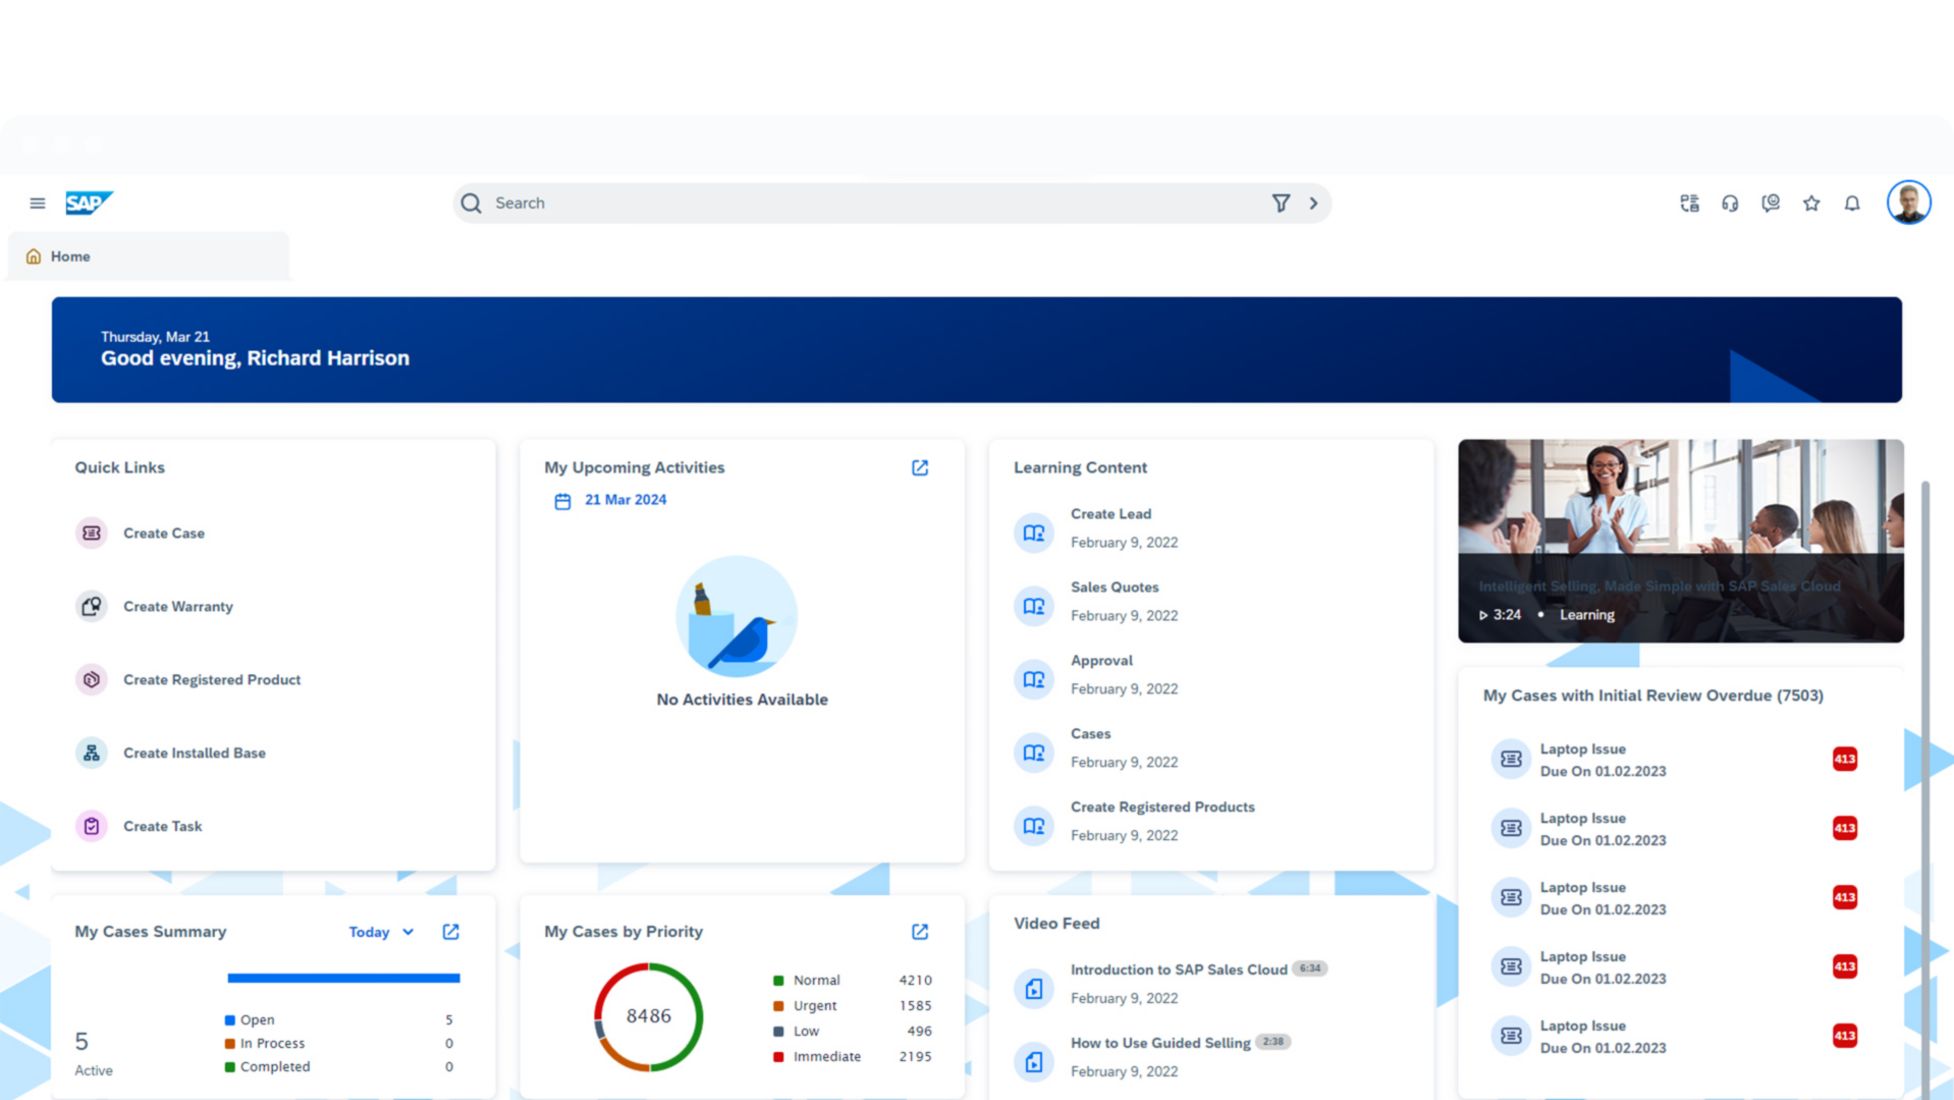Click the green Normal priority legend swatch
This screenshot has height=1100, width=1954.
[778, 980]
